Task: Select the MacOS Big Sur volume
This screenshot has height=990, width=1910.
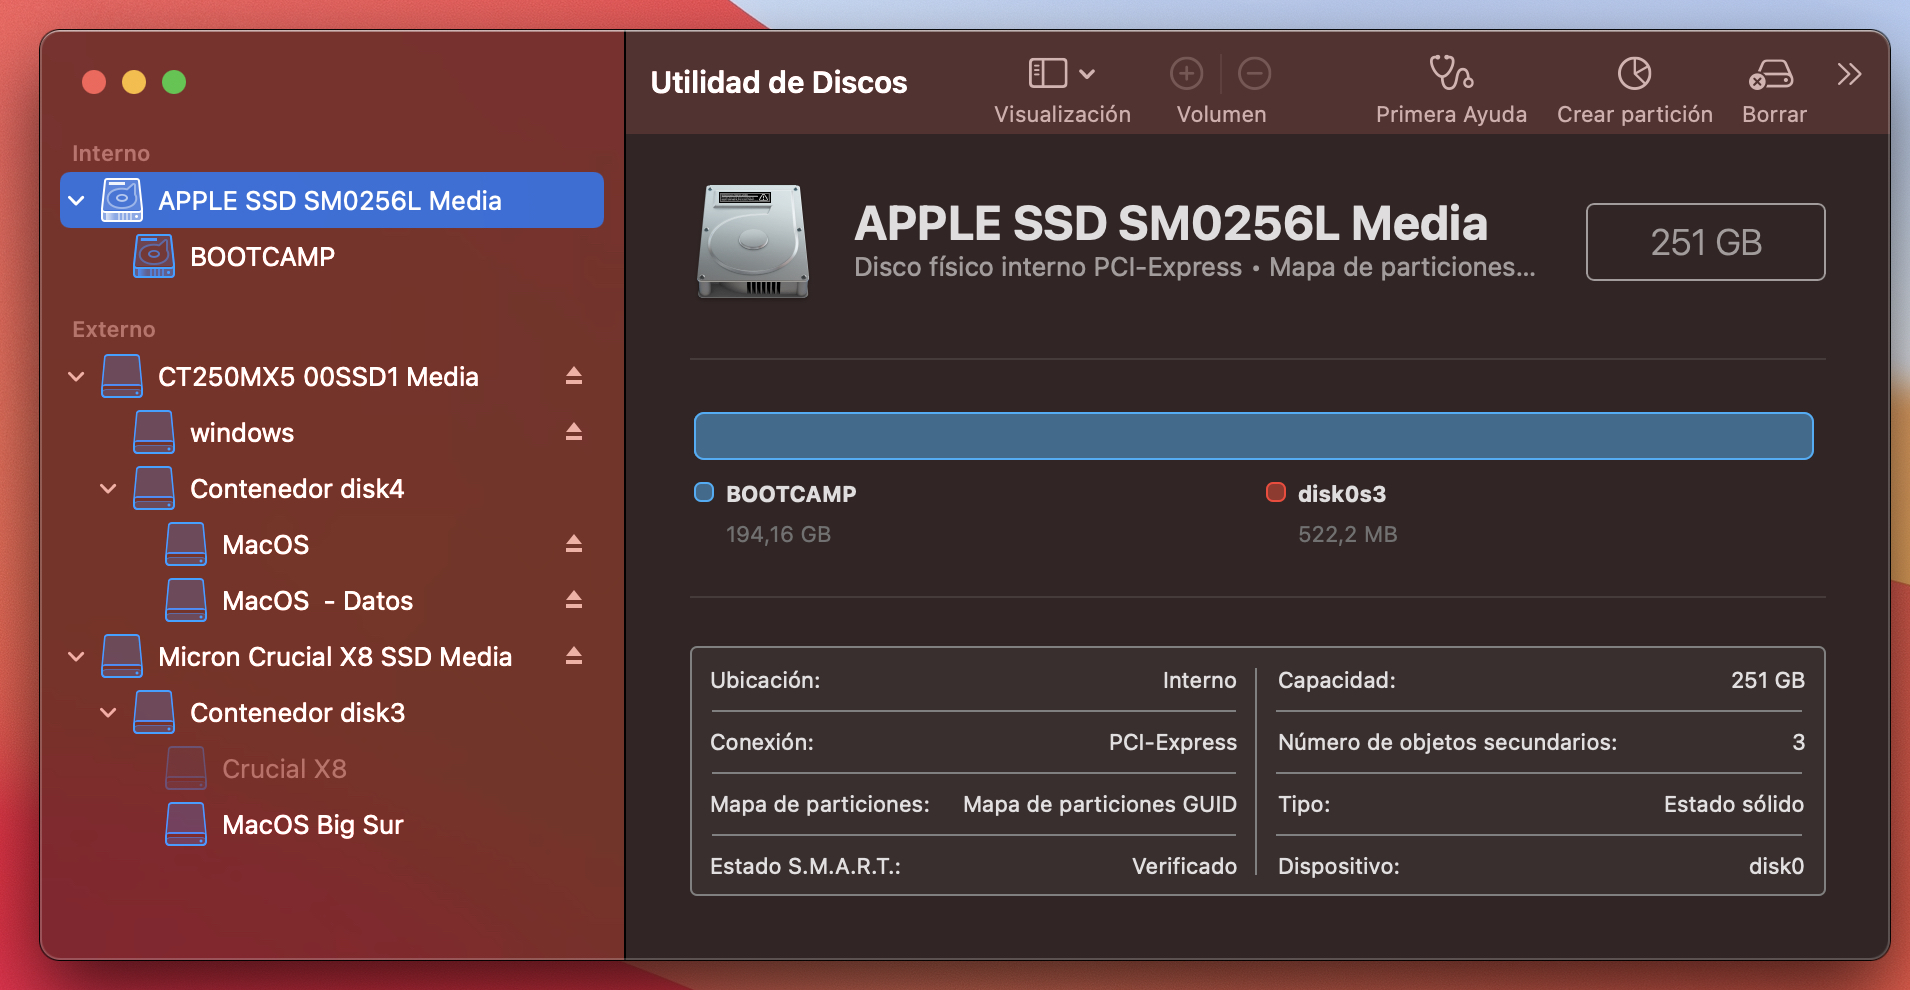Action: click(x=332, y=824)
